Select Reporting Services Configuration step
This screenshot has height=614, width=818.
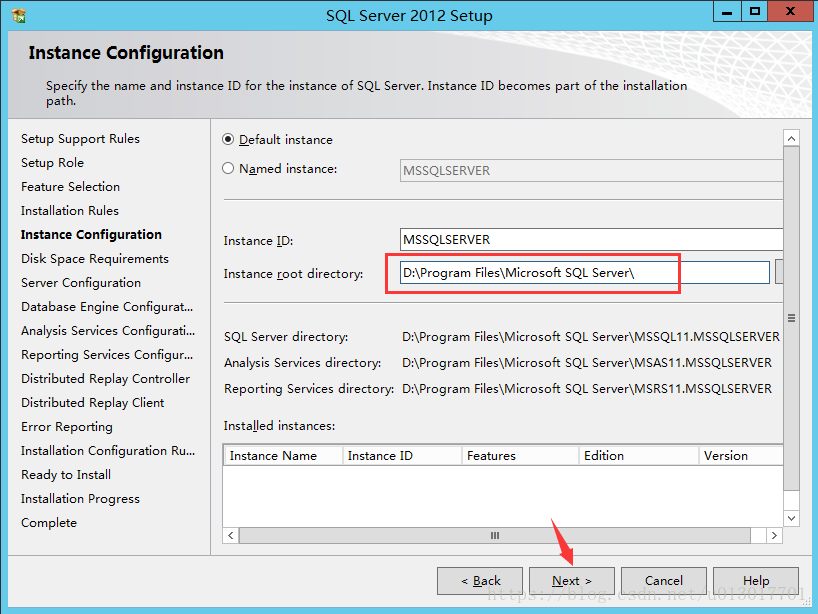click(107, 355)
